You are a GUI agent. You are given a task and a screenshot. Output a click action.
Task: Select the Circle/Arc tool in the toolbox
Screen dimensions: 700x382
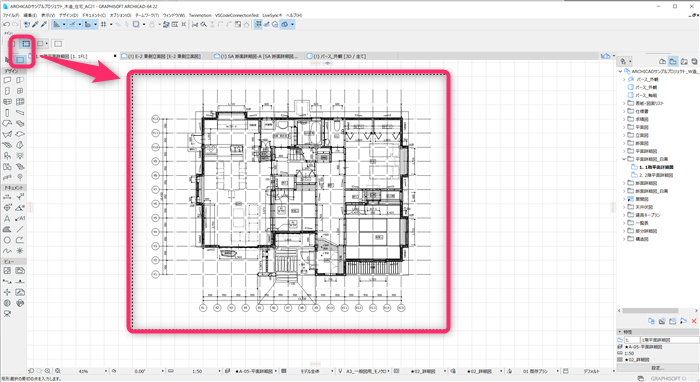pos(7,240)
